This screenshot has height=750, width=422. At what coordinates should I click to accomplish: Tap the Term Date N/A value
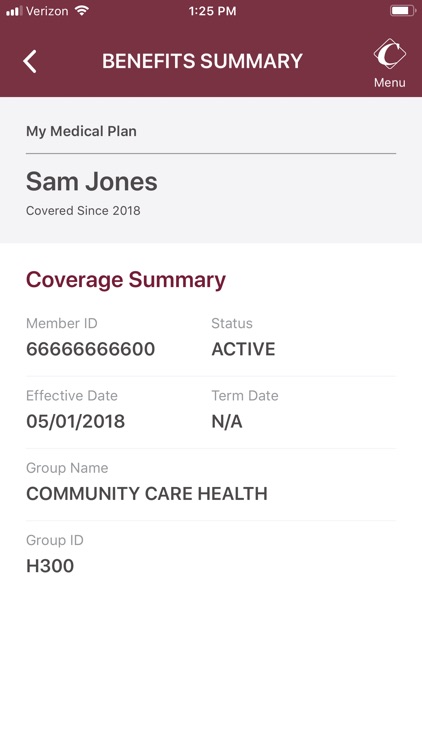(227, 421)
